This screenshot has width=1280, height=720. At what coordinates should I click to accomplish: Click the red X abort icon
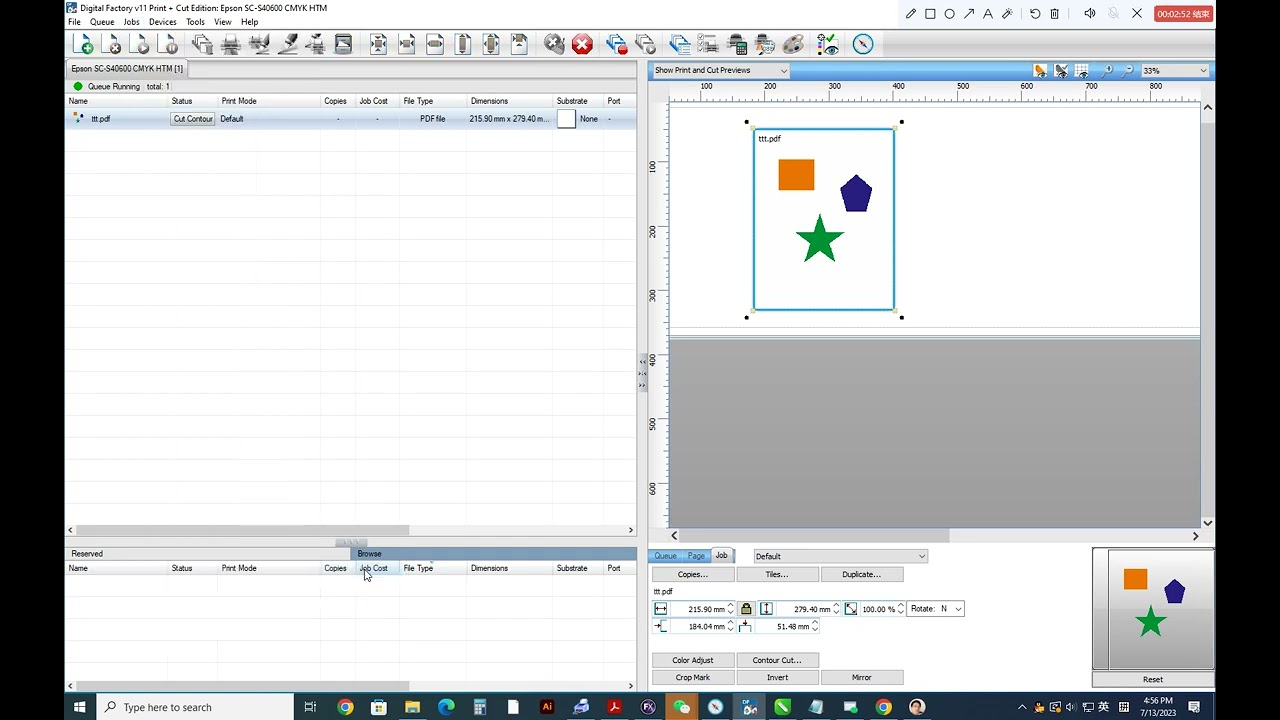(x=582, y=44)
